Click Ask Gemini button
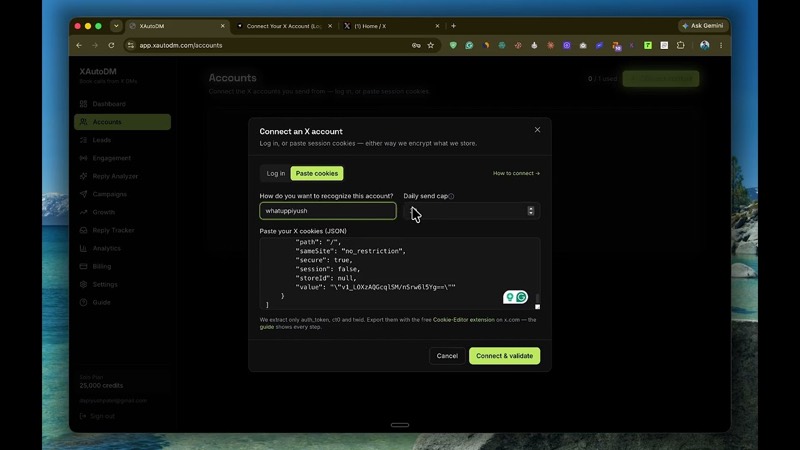Screen dimensions: 800x450 [703, 26]
